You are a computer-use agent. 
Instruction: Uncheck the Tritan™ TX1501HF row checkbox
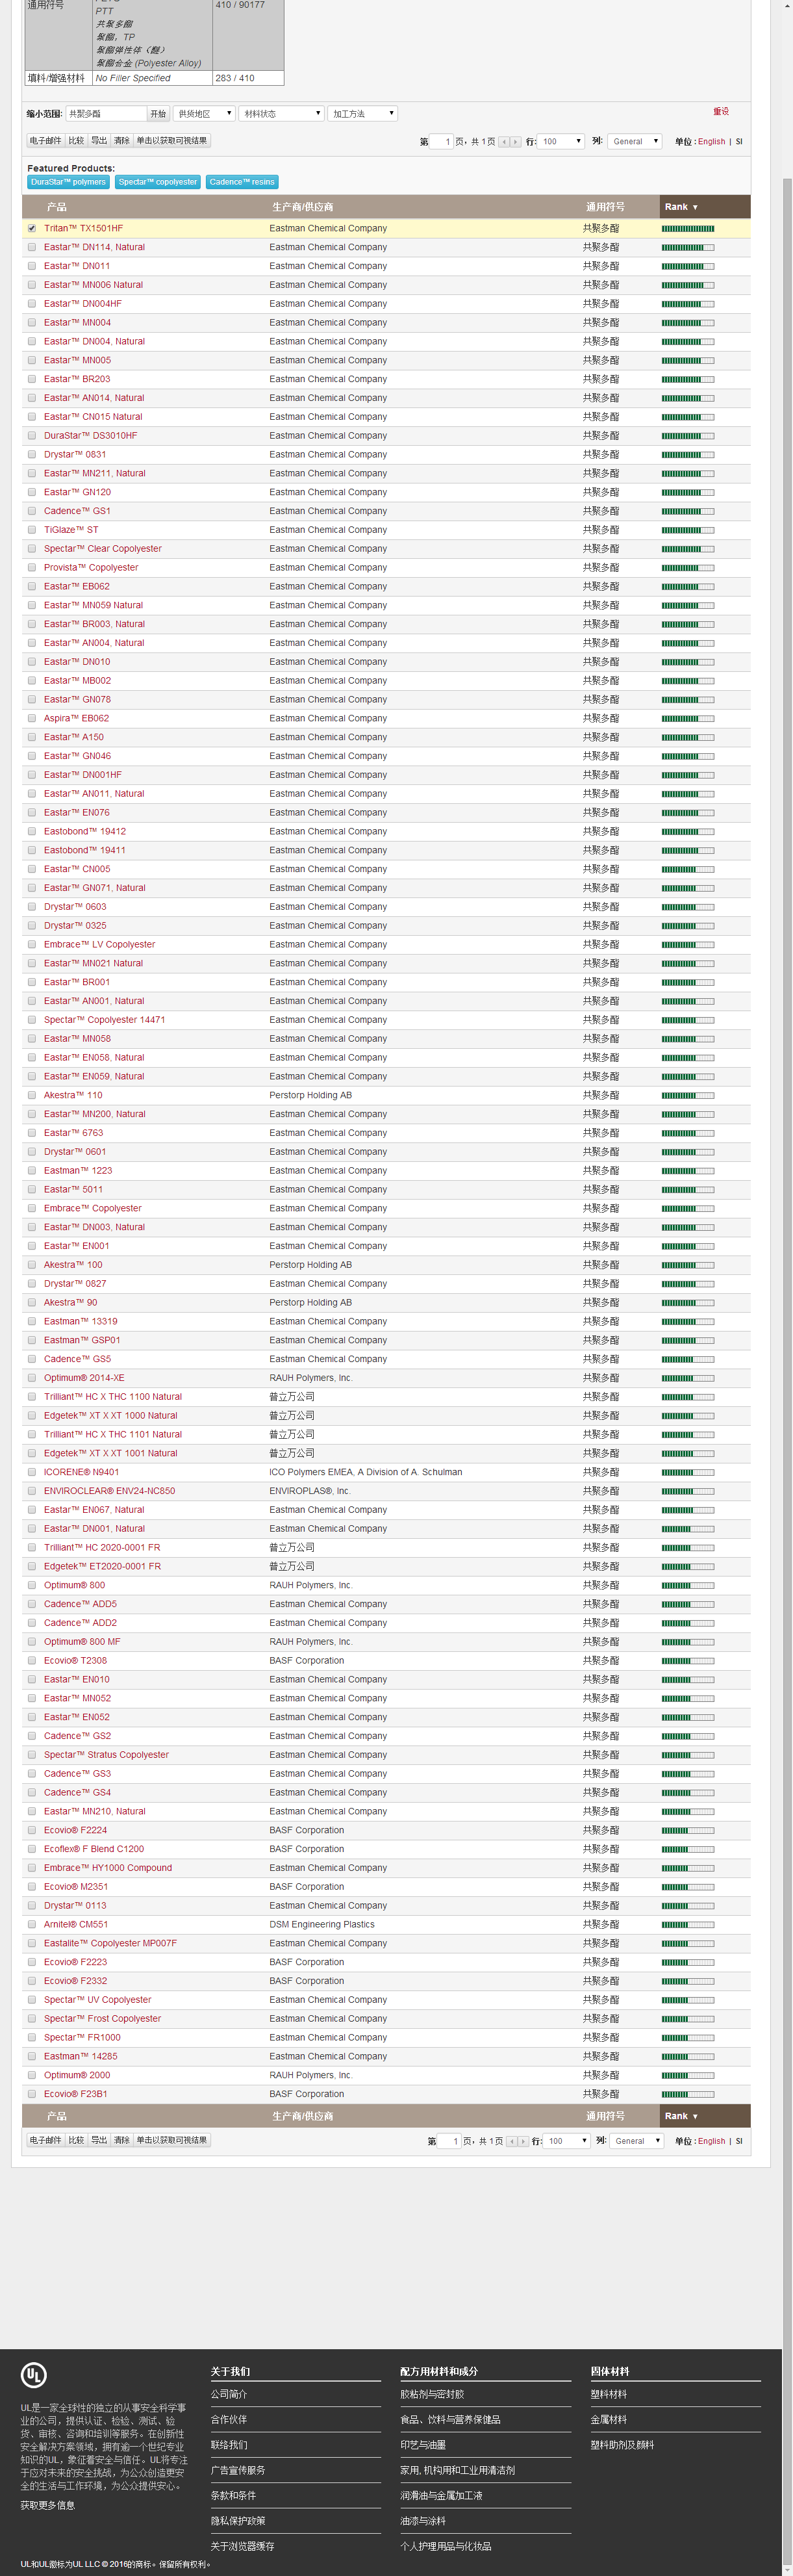[x=32, y=228]
